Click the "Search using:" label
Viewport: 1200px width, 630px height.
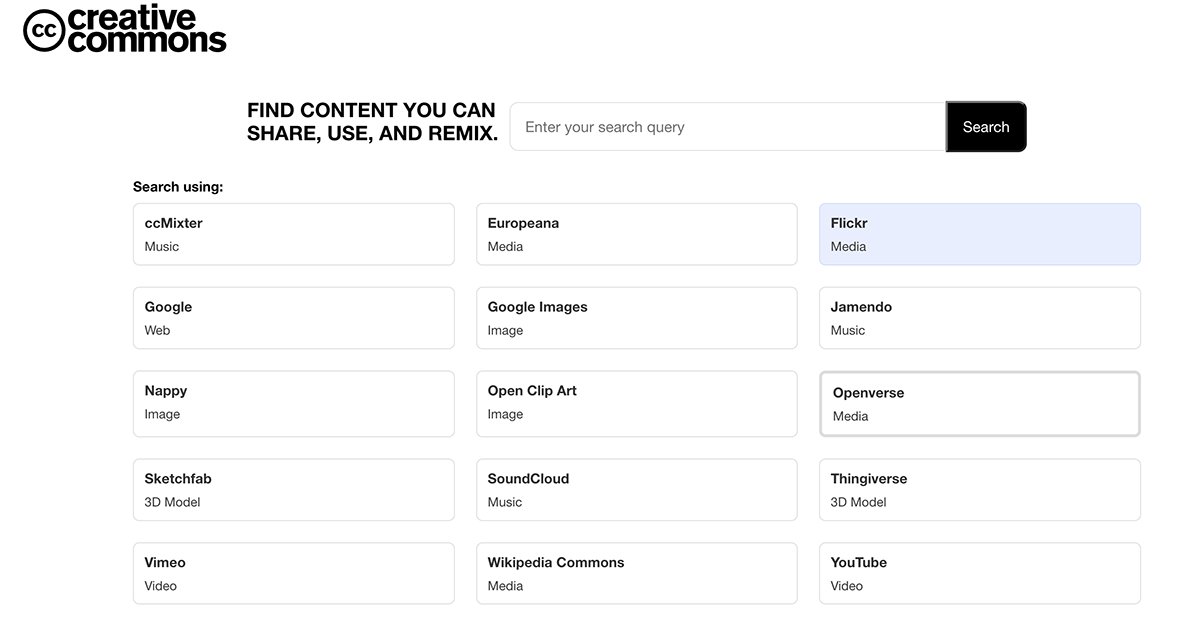point(178,187)
